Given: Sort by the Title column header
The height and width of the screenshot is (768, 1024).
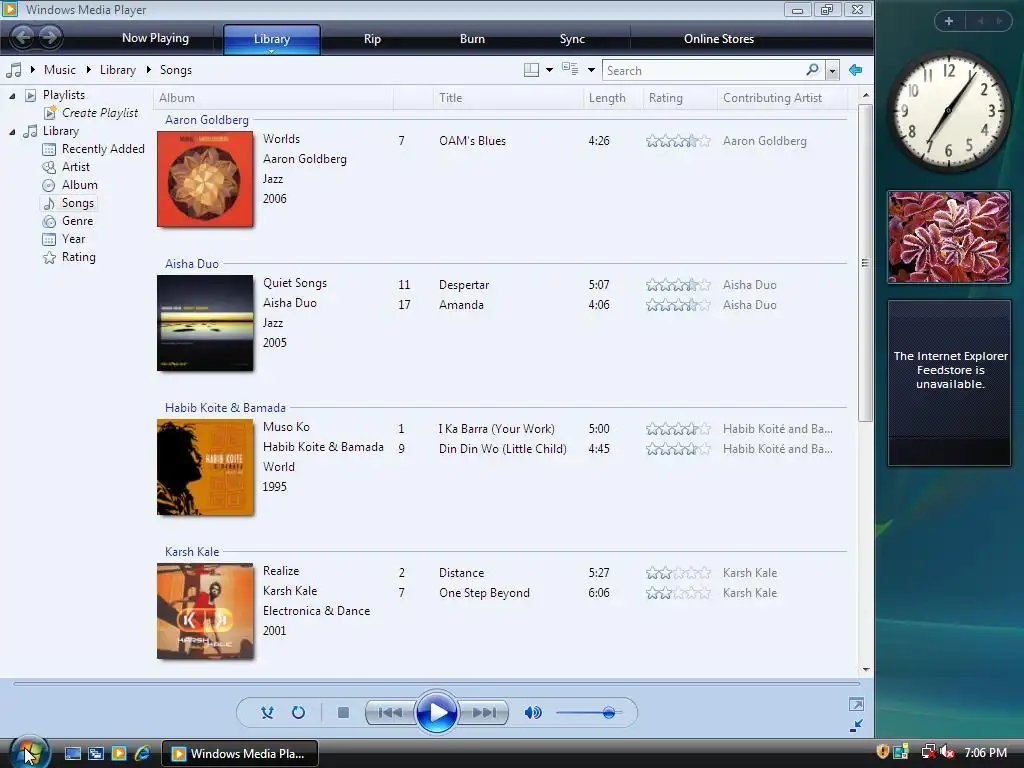Looking at the screenshot, I should click(x=507, y=98).
